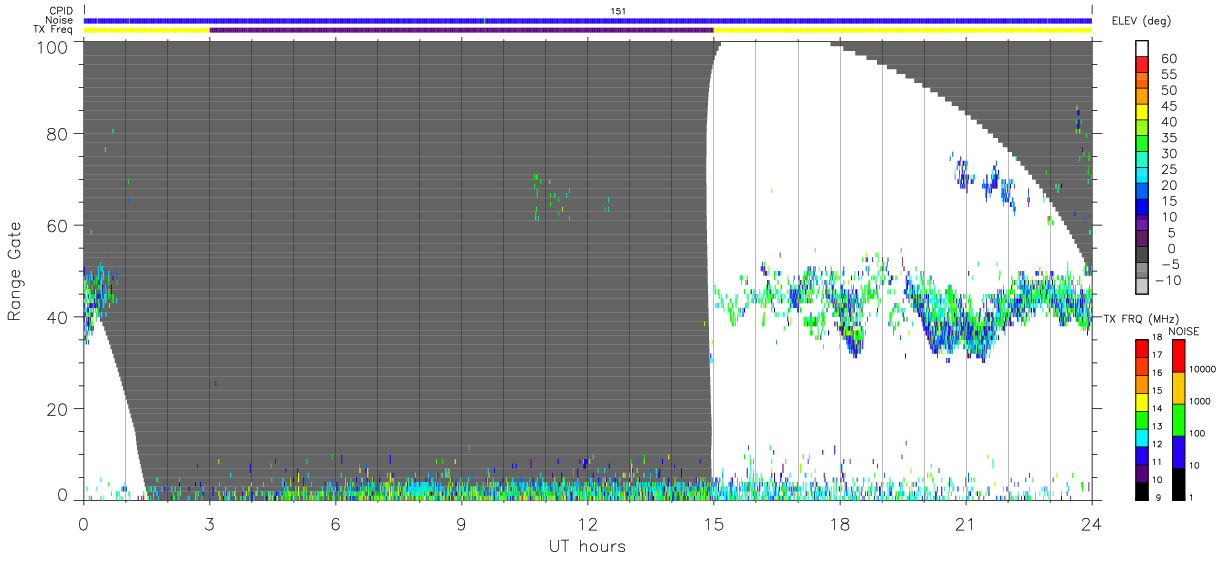Click the TX Freq row label
This screenshot has height=567, width=1228.
pyautogui.click(x=53, y=29)
